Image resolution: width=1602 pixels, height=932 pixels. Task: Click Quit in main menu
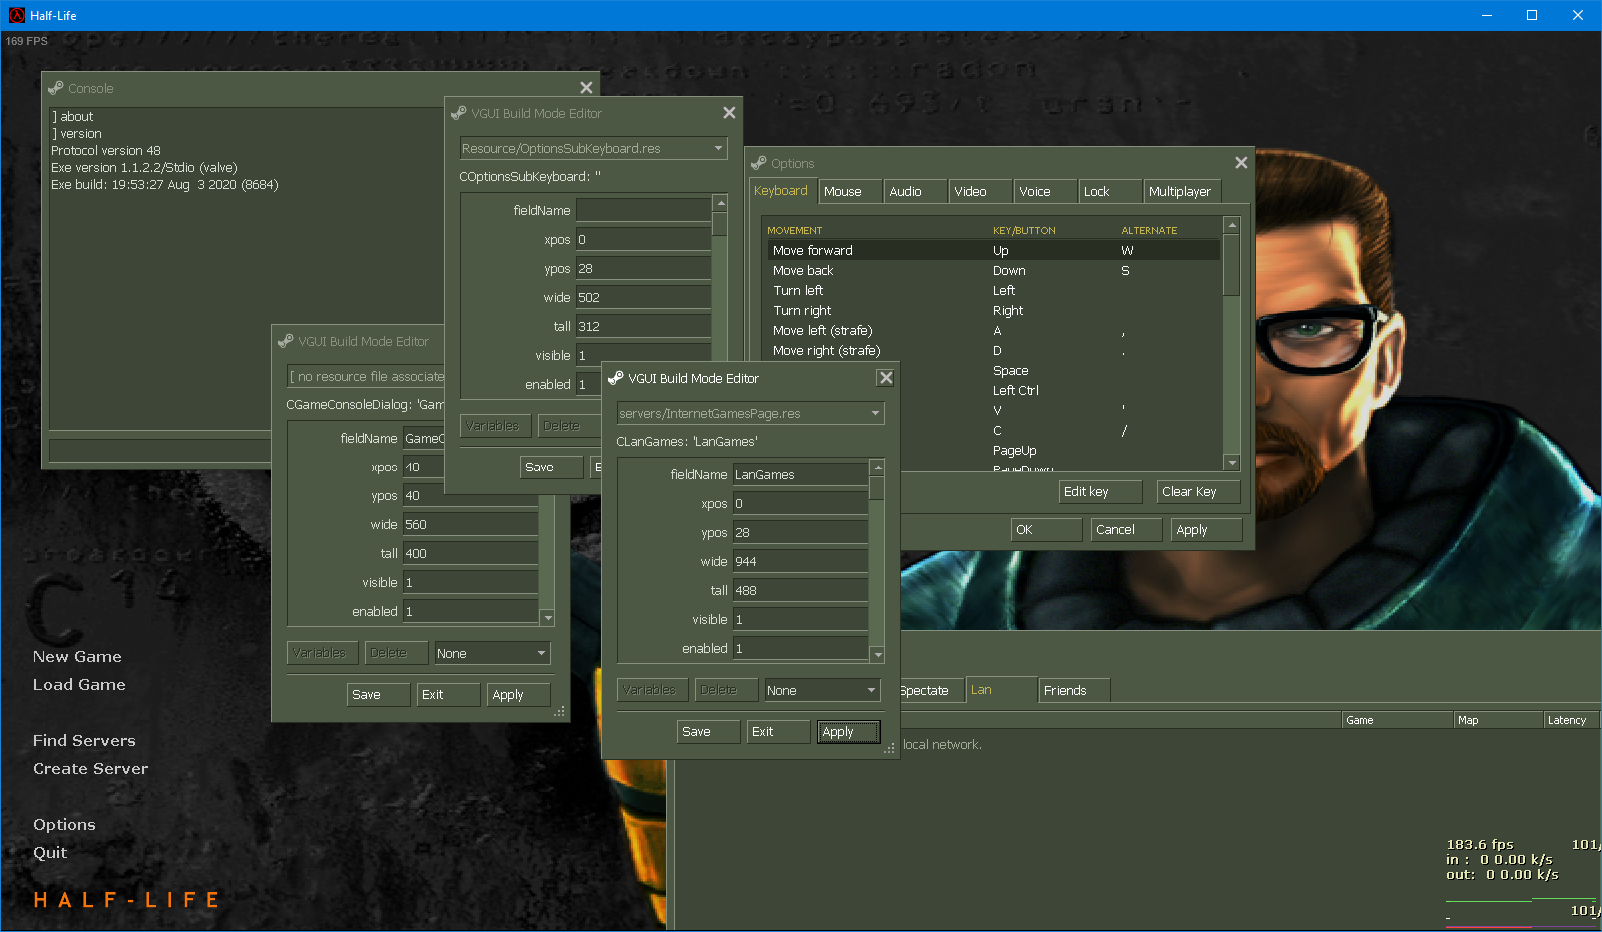click(x=50, y=853)
